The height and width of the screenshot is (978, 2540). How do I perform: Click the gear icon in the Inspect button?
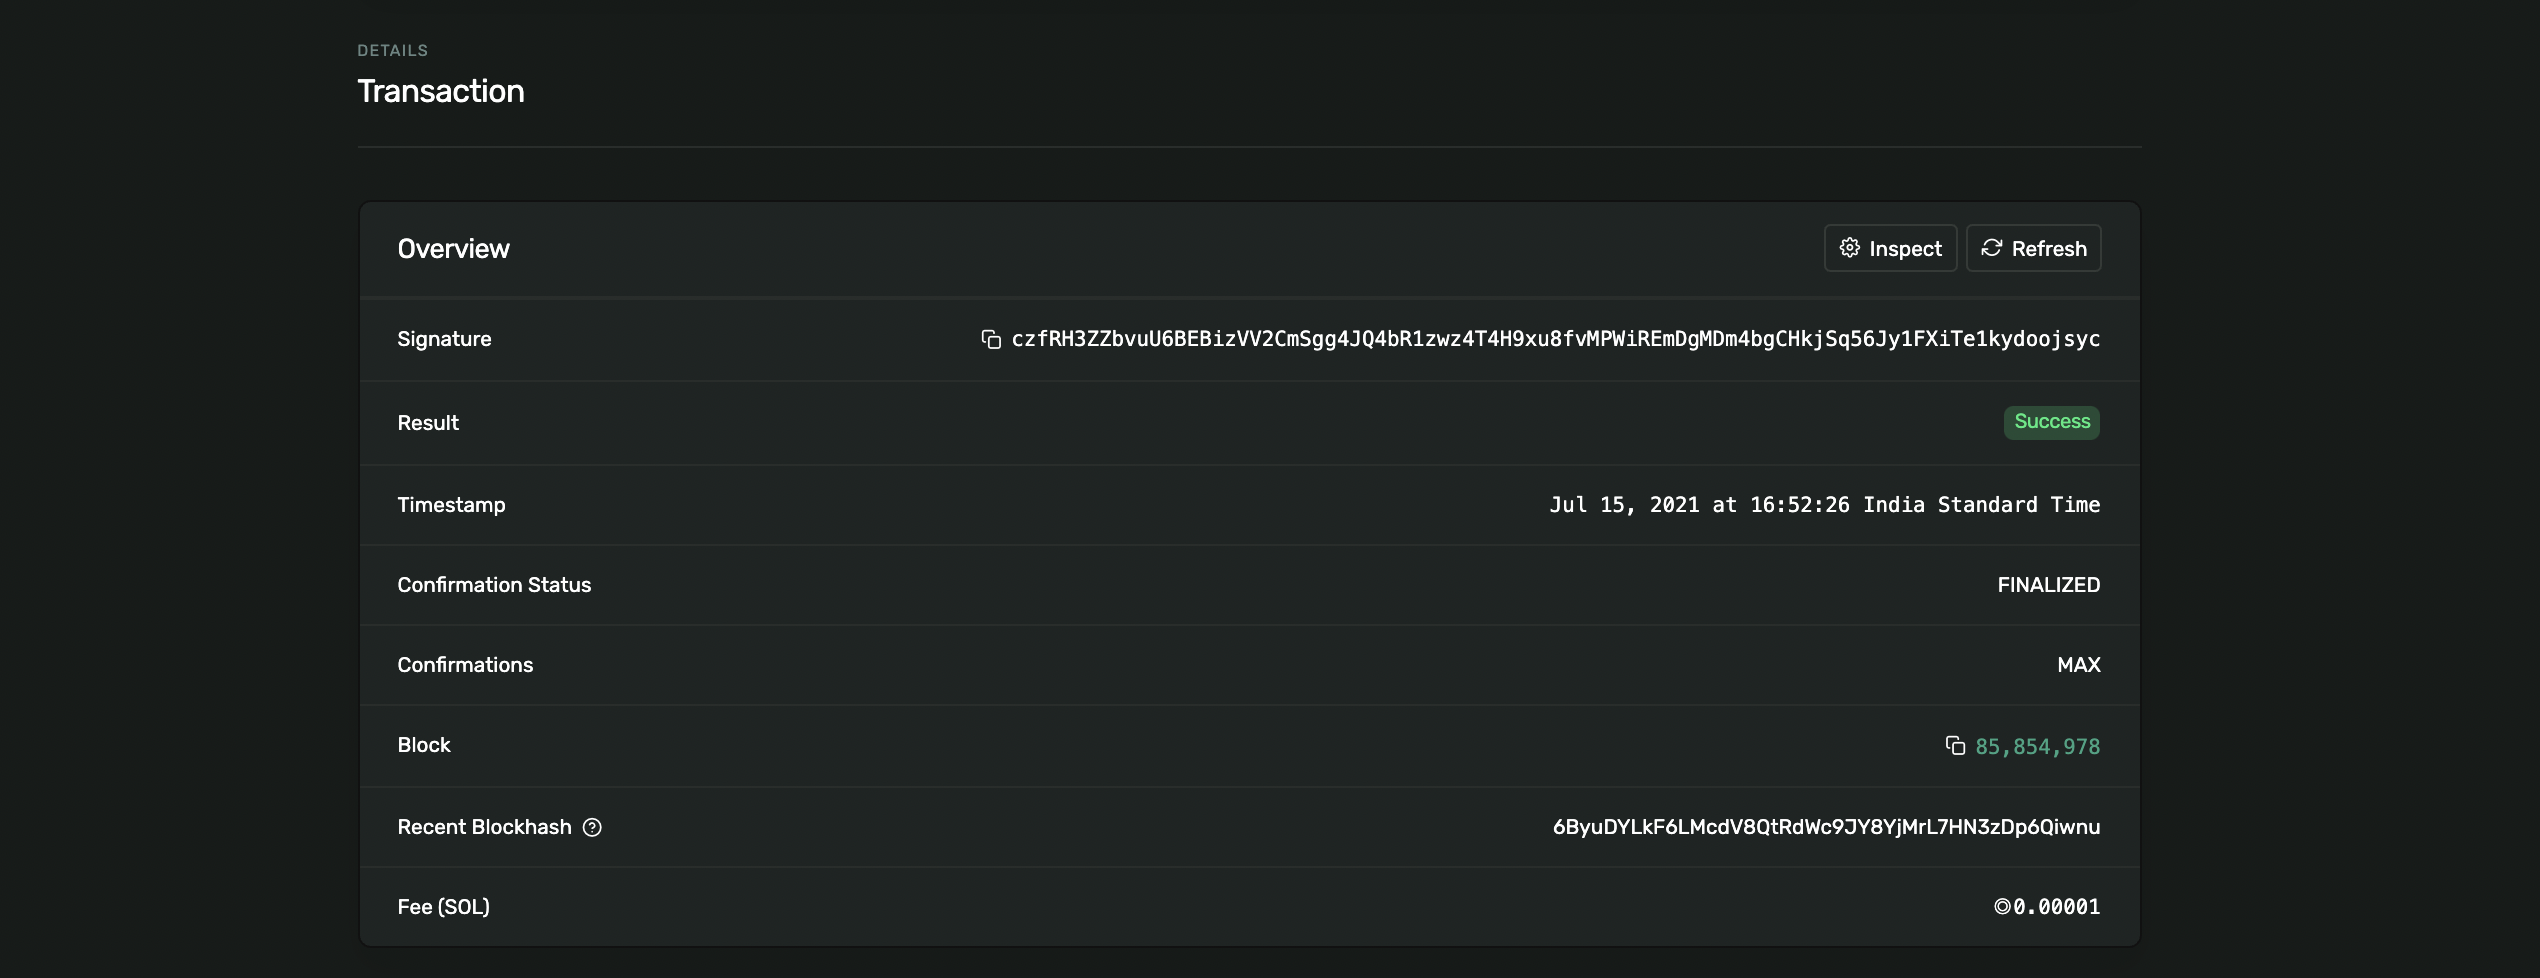point(1849,248)
